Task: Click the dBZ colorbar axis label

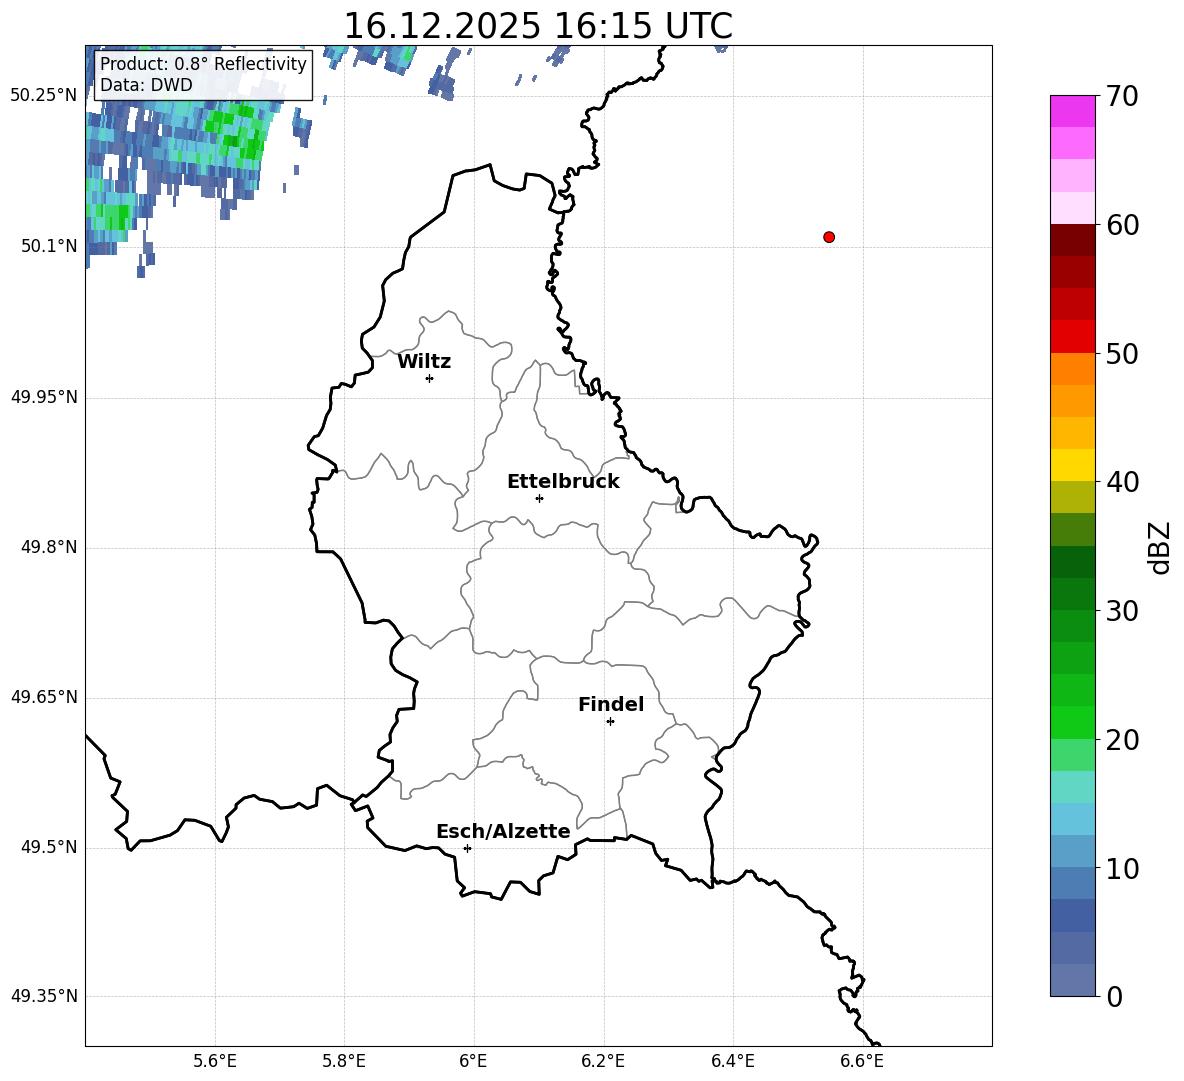Action: 1158,547
